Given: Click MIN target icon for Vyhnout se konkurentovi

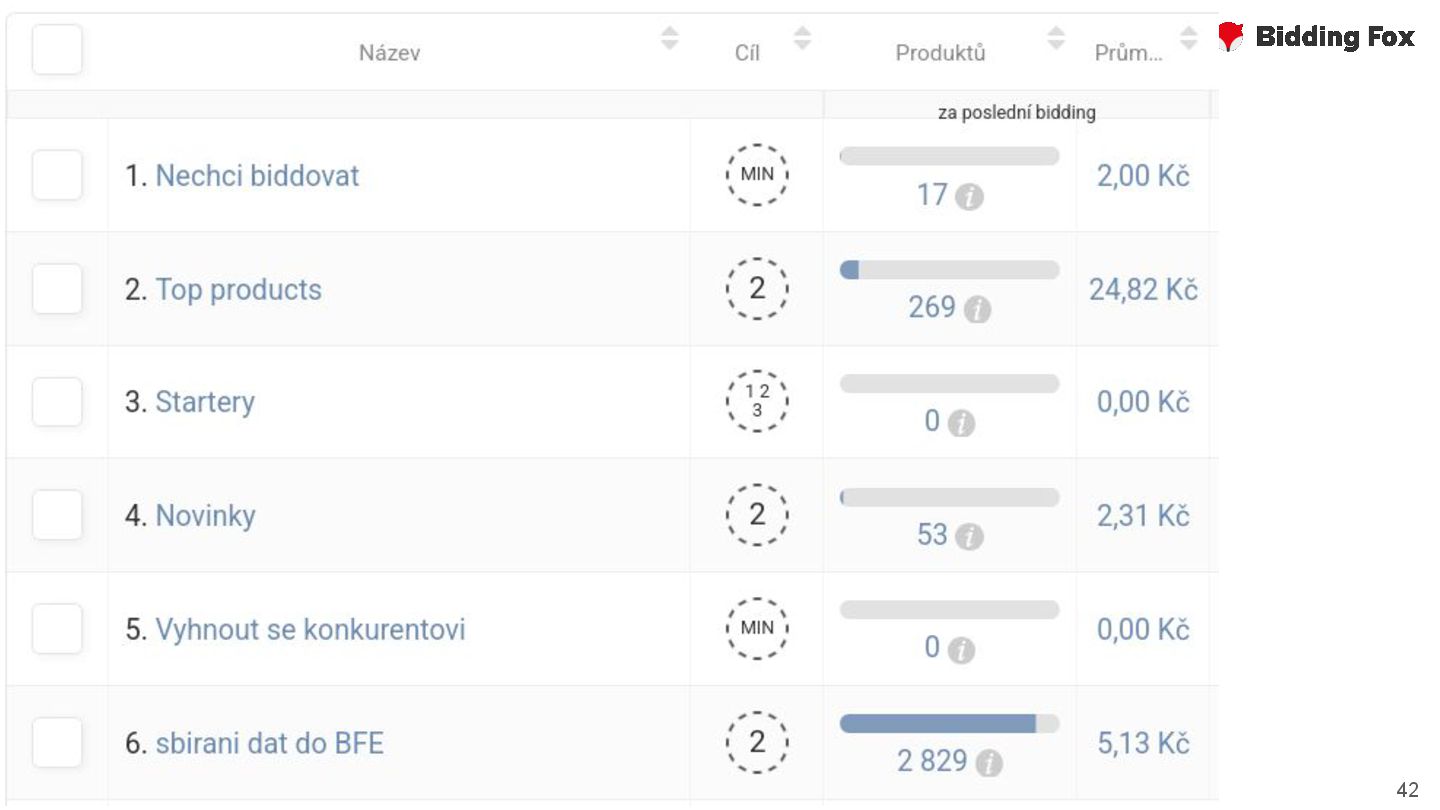Looking at the screenshot, I should point(757,629).
